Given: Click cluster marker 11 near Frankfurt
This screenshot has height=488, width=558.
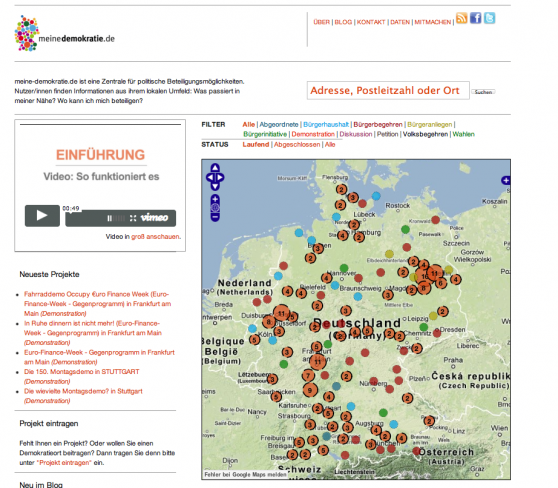Looking at the screenshot, I should tap(317, 362).
